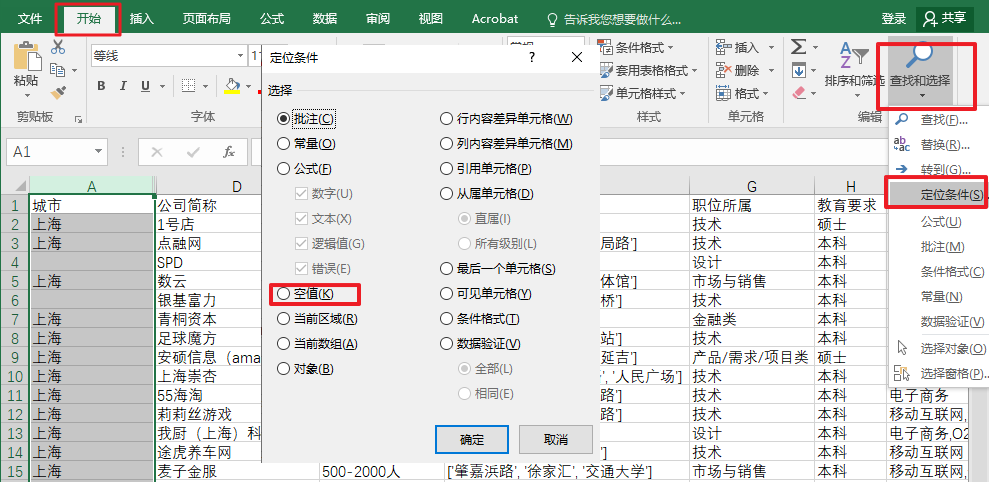Select the 最后一个单元格(S) option
The height and width of the screenshot is (482, 989).
pos(498,269)
